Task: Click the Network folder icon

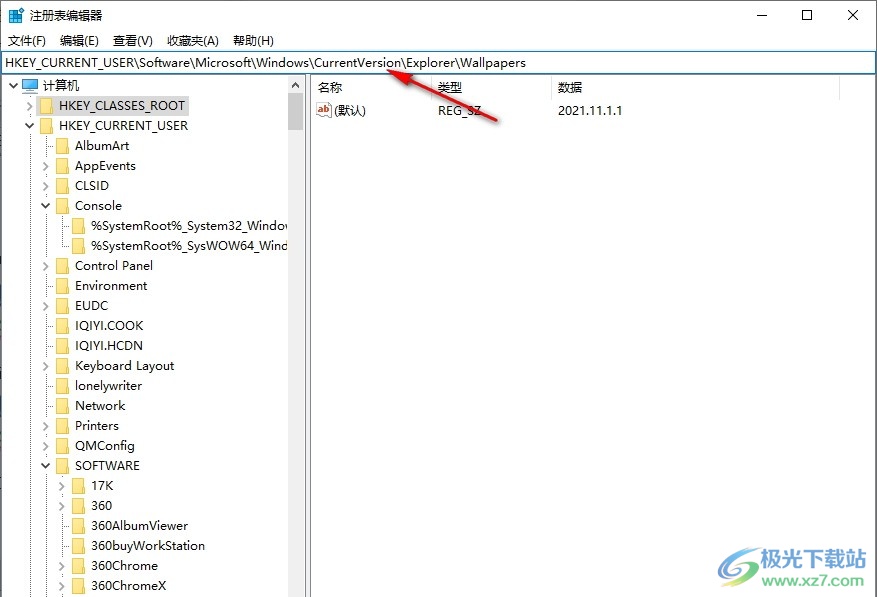Action: point(63,406)
